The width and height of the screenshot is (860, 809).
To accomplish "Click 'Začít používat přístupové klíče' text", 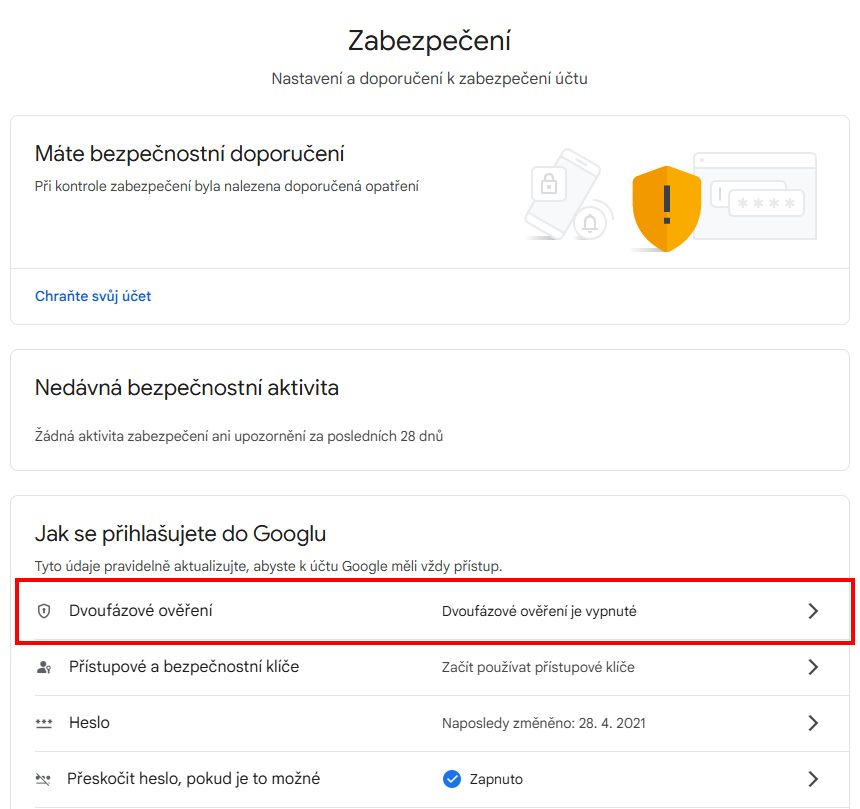I will click(538, 667).
